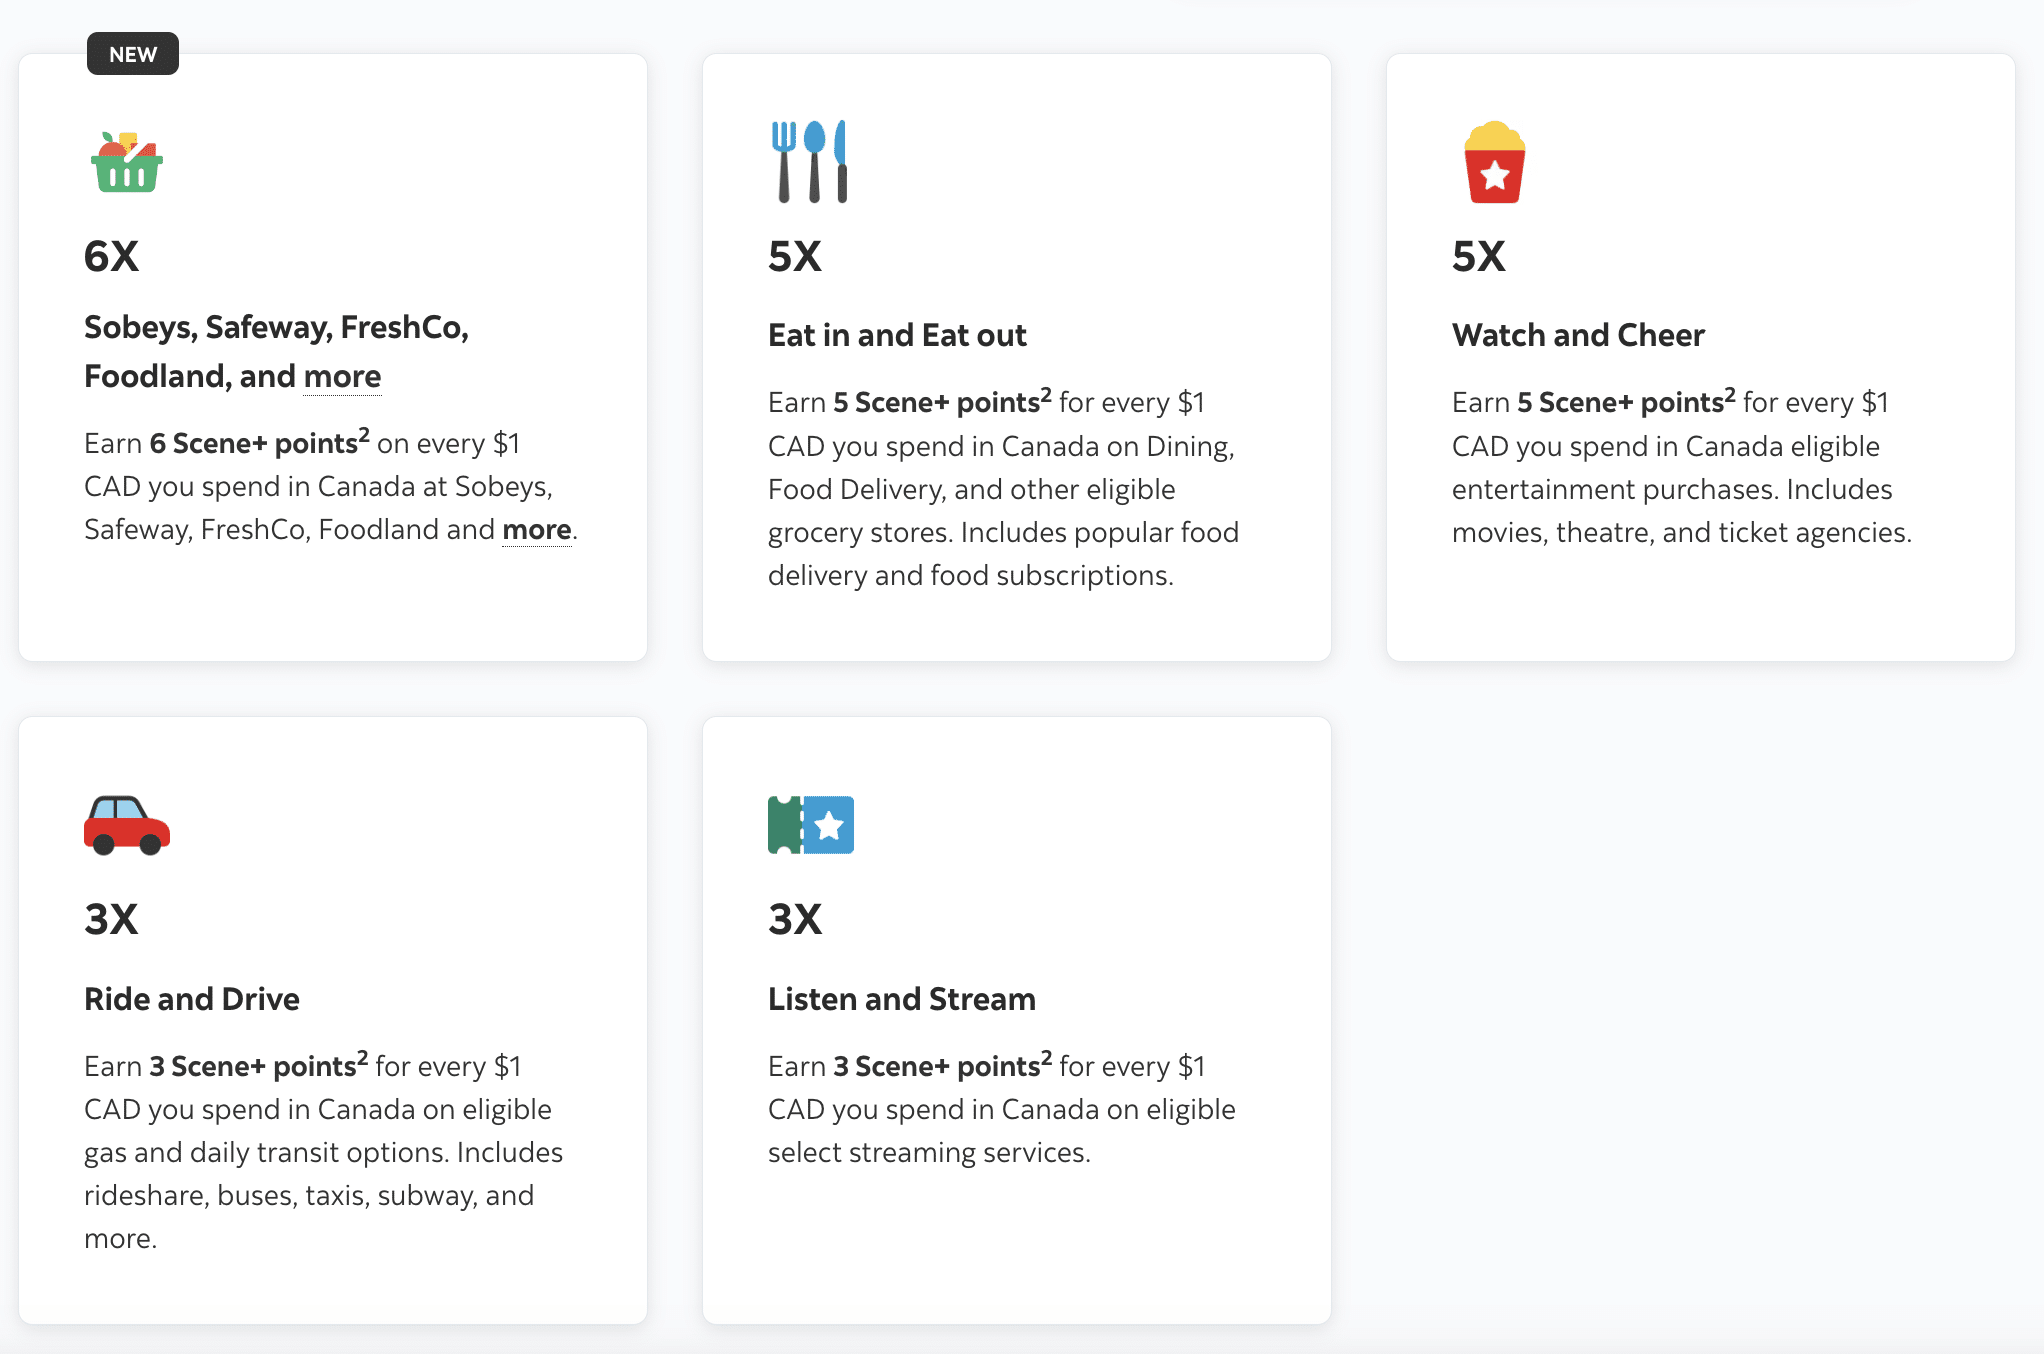Click the red car icon
Image resolution: width=2044 pixels, height=1354 pixels.
click(x=127, y=825)
